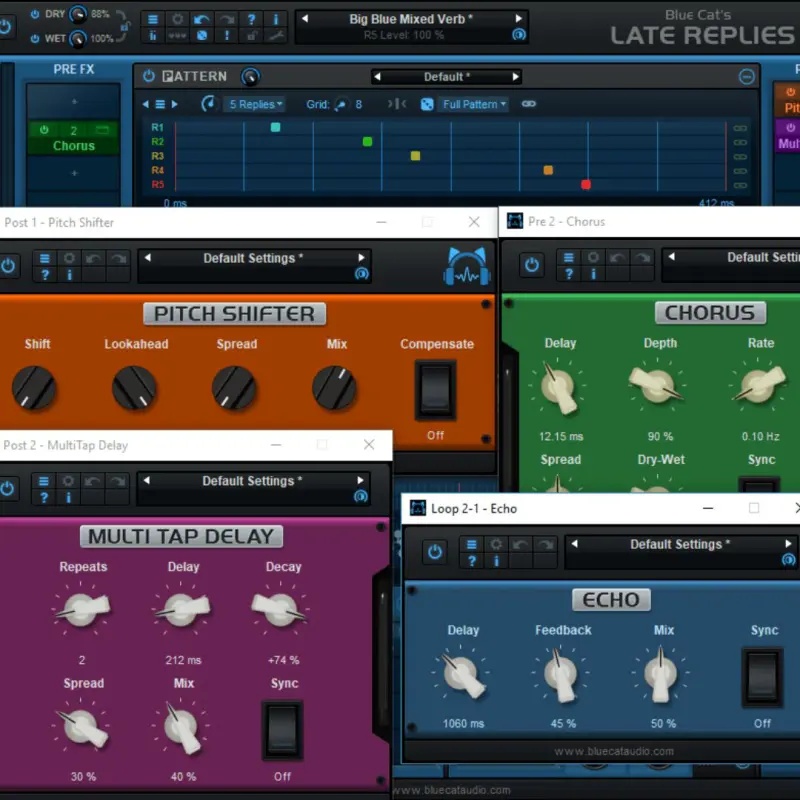Image resolution: width=800 pixels, height=800 pixels.
Task: Toggle Echo window bypass power button
Action: pyautogui.click(x=435, y=552)
